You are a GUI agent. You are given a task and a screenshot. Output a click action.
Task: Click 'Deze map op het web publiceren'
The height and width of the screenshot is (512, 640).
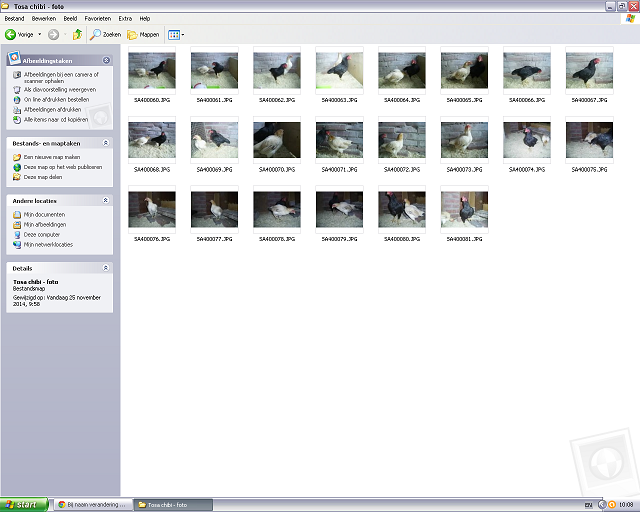pyautogui.click(x=58, y=167)
